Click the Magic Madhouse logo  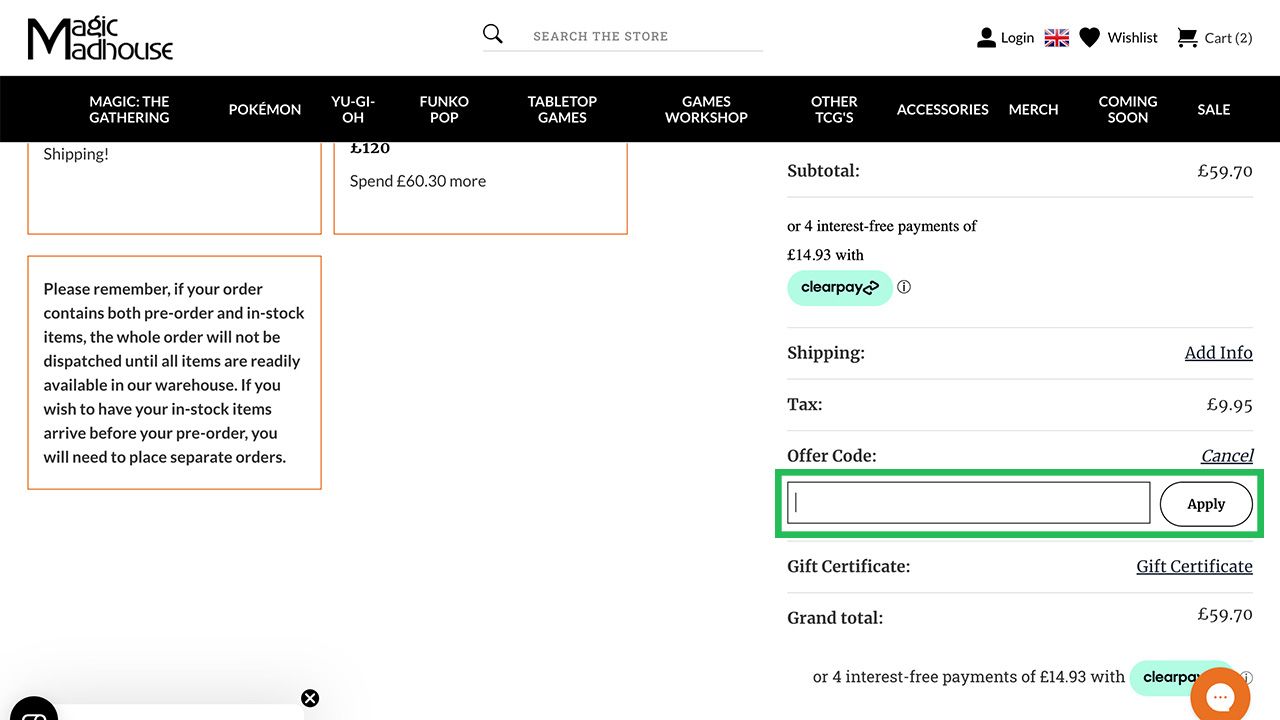click(x=100, y=39)
